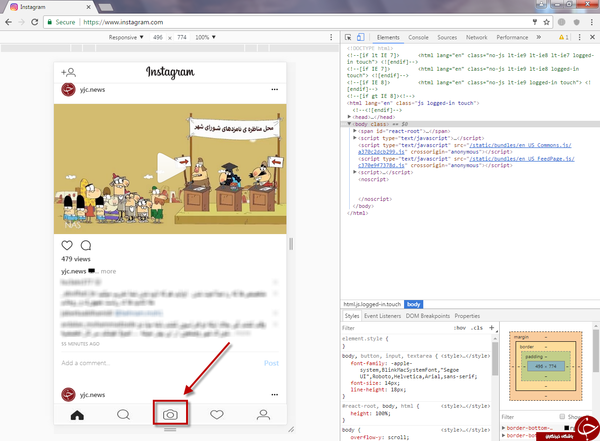Image resolution: width=600 pixels, height=441 pixels.
Task: Open the activity heart icon in the bottom bar
Action: click(217, 415)
